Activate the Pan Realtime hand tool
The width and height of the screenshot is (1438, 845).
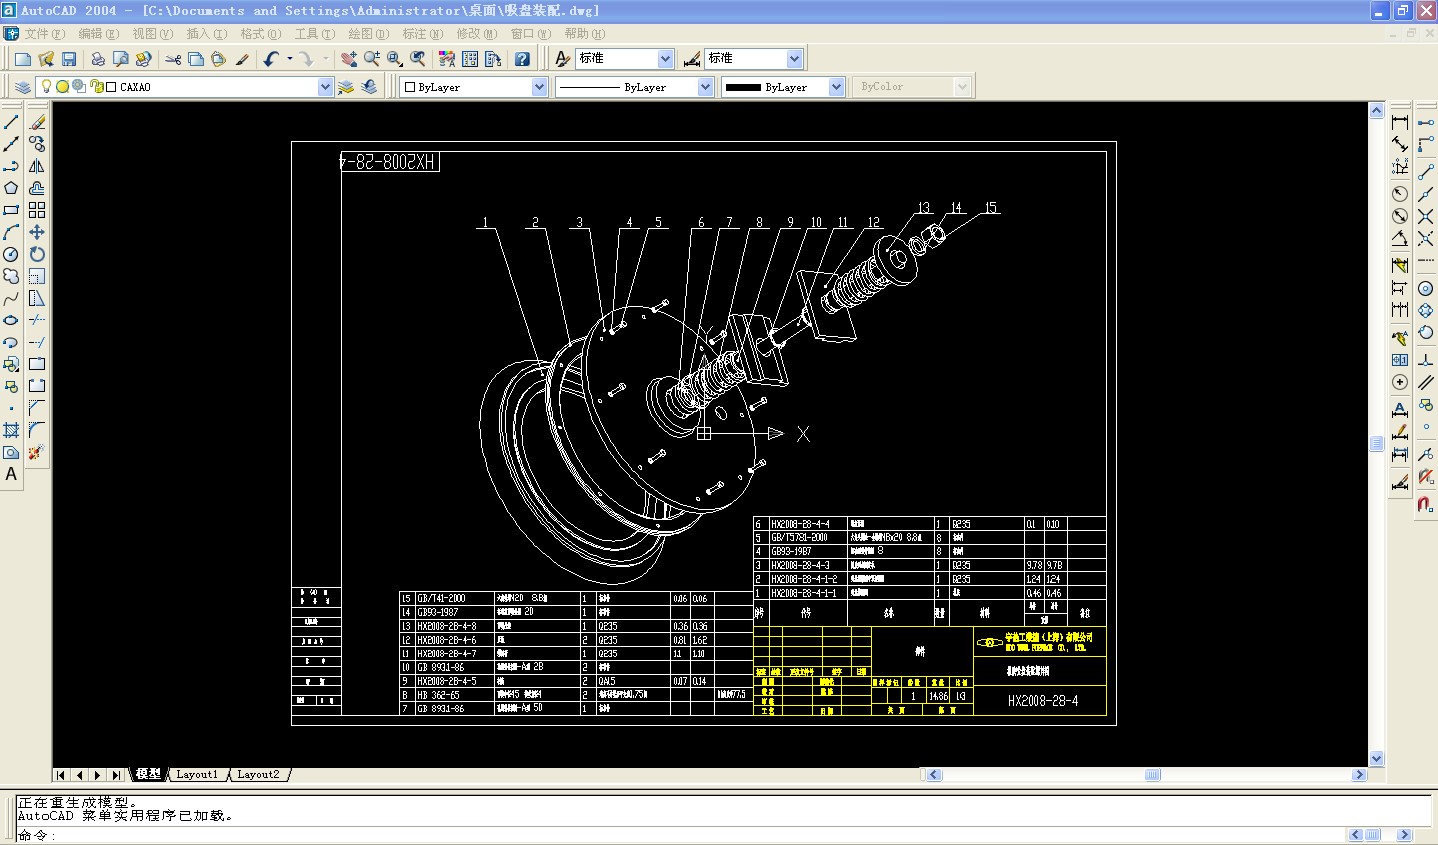click(x=349, y=59)
